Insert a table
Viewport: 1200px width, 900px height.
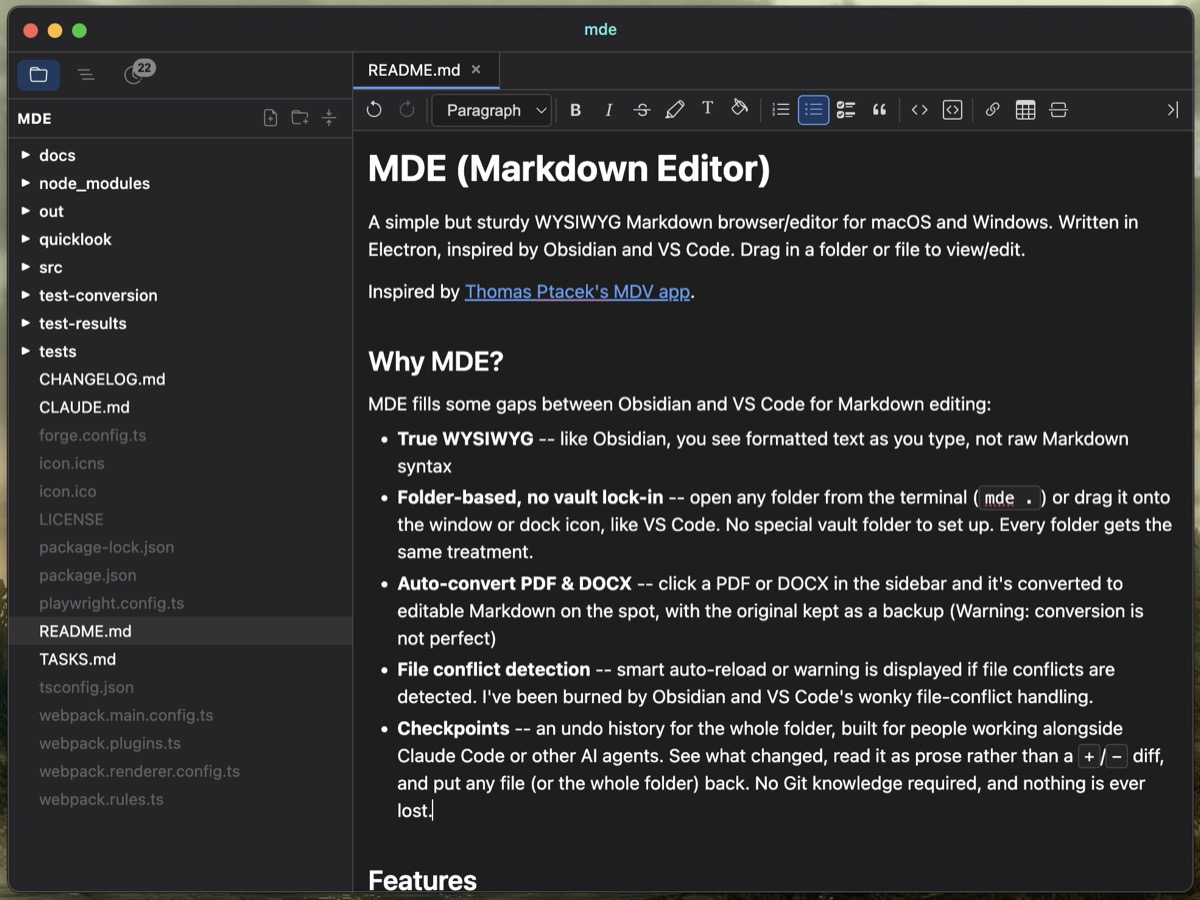(x=1025, y=110)
